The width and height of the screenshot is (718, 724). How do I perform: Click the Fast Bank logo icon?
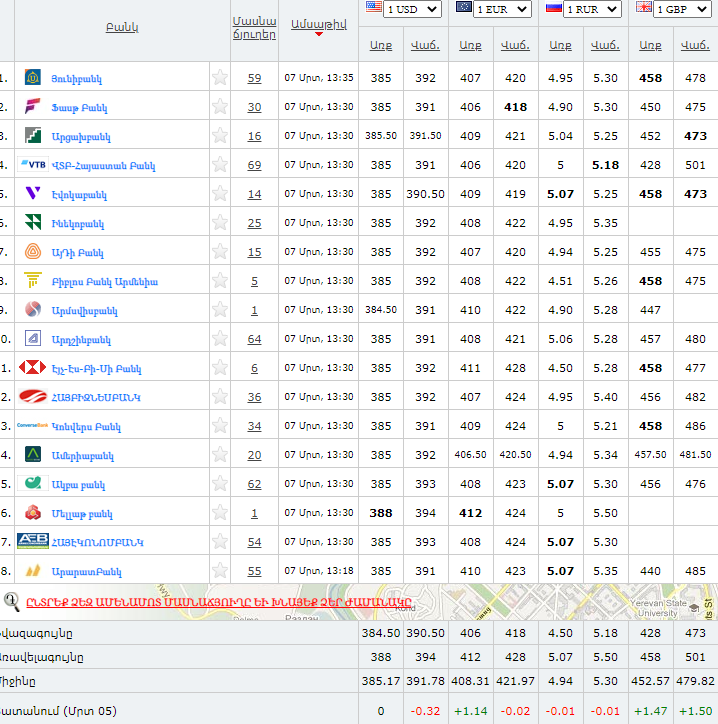pos(33,107)
